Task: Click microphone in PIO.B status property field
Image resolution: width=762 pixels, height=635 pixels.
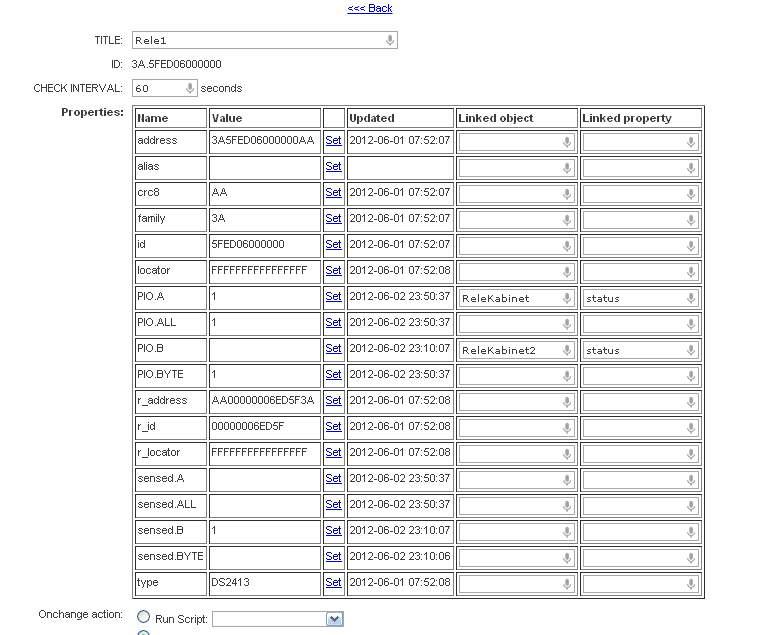Action: pos(691,350)
